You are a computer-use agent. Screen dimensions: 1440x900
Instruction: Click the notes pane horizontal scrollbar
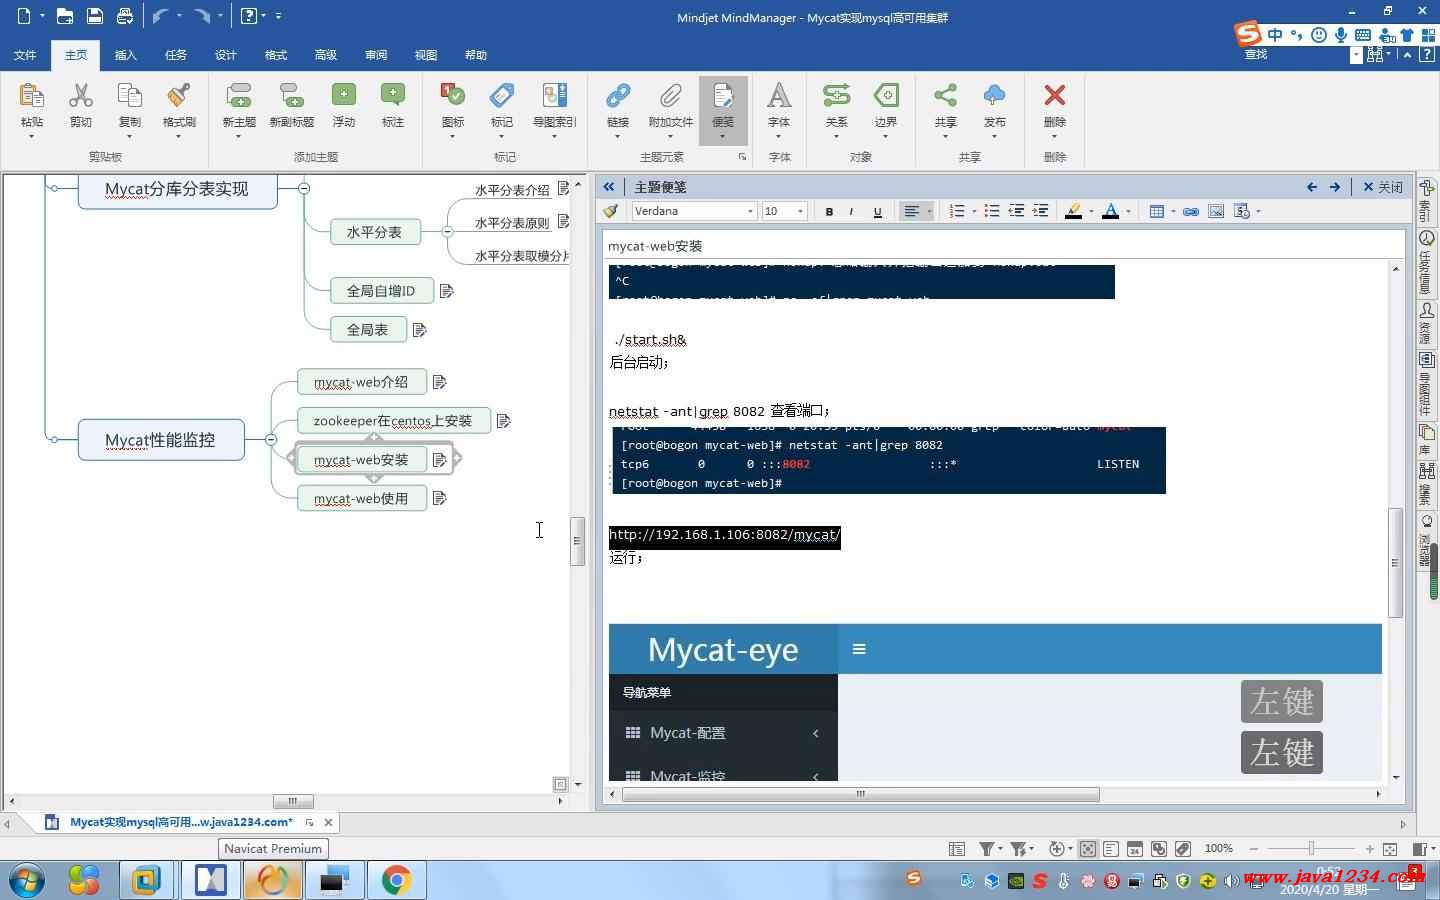[860, 794]
